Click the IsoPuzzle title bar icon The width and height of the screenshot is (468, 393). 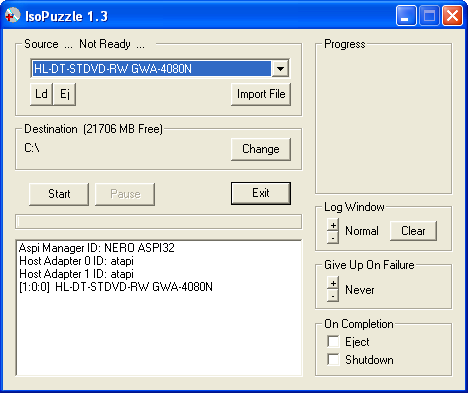pyautogui.click(x=13, y=15)
